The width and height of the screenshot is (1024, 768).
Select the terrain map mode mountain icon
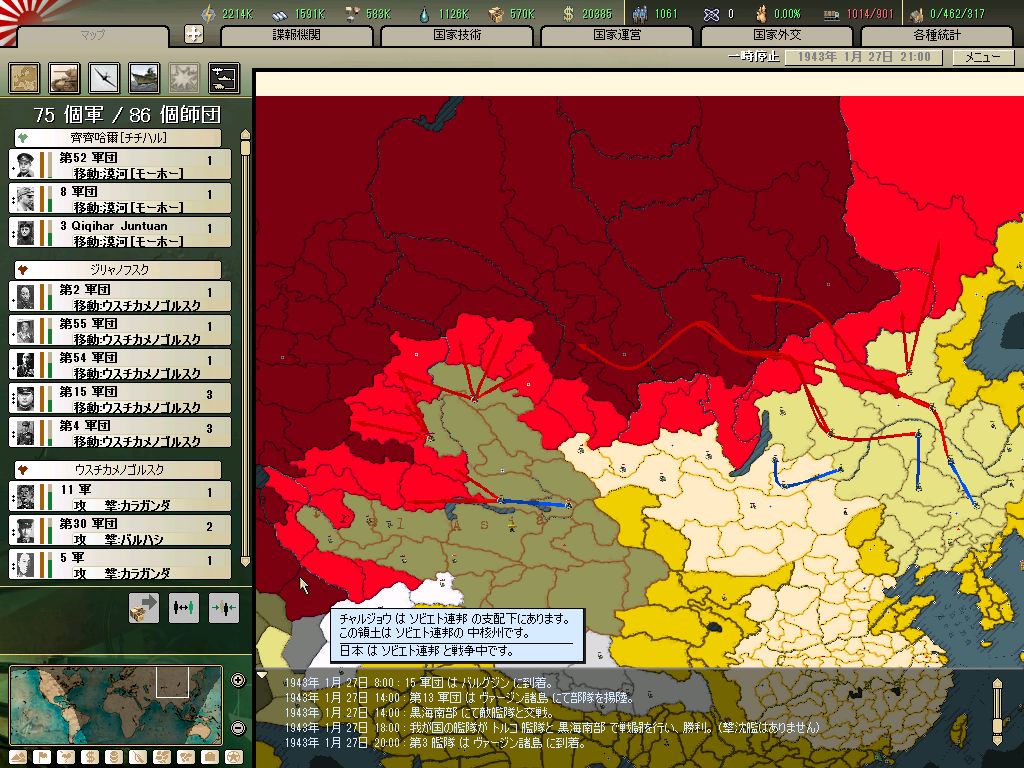(x=18, y=757)
